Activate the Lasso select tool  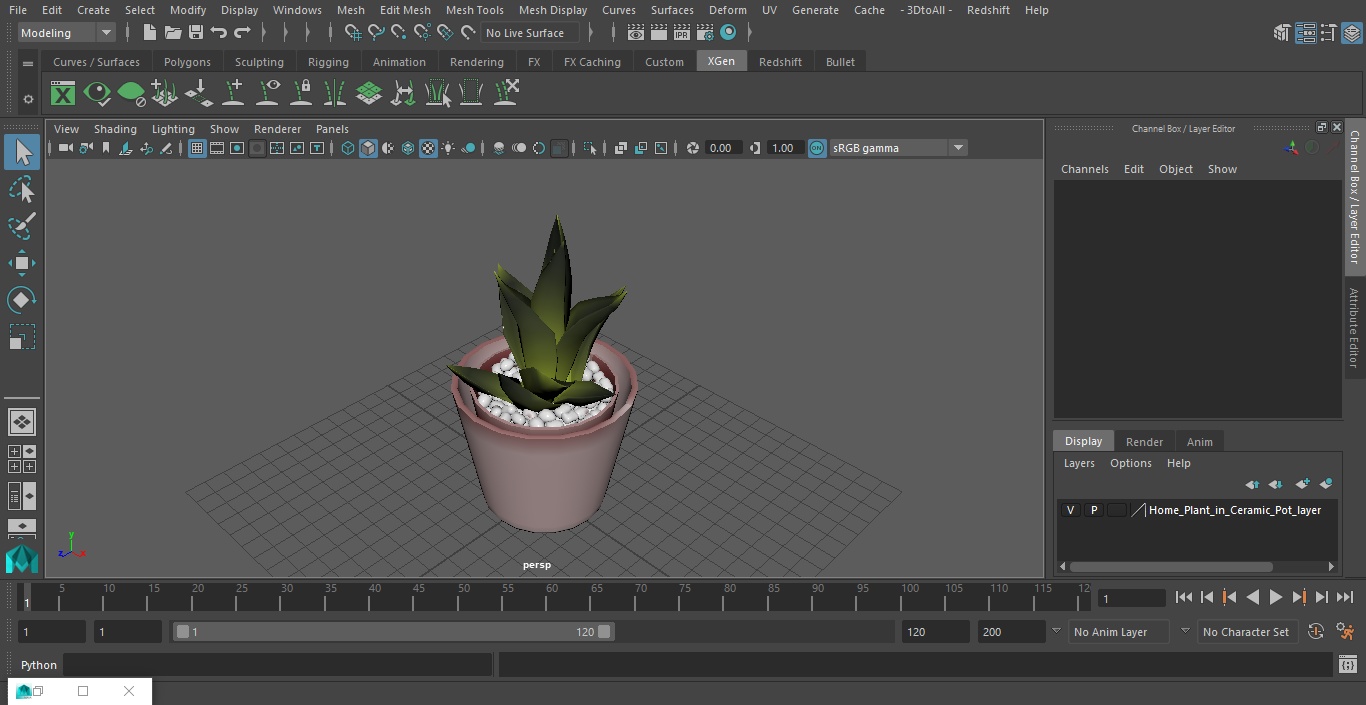click(x=22, y=190)
